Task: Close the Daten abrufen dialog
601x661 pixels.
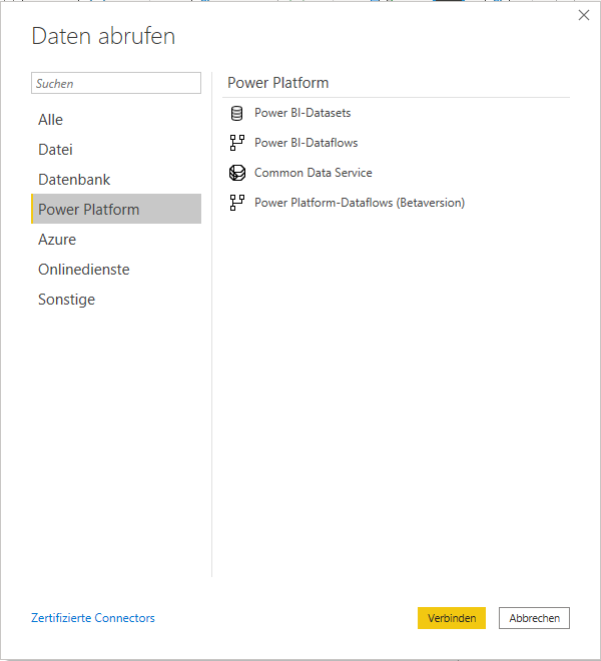Action: 584,15
